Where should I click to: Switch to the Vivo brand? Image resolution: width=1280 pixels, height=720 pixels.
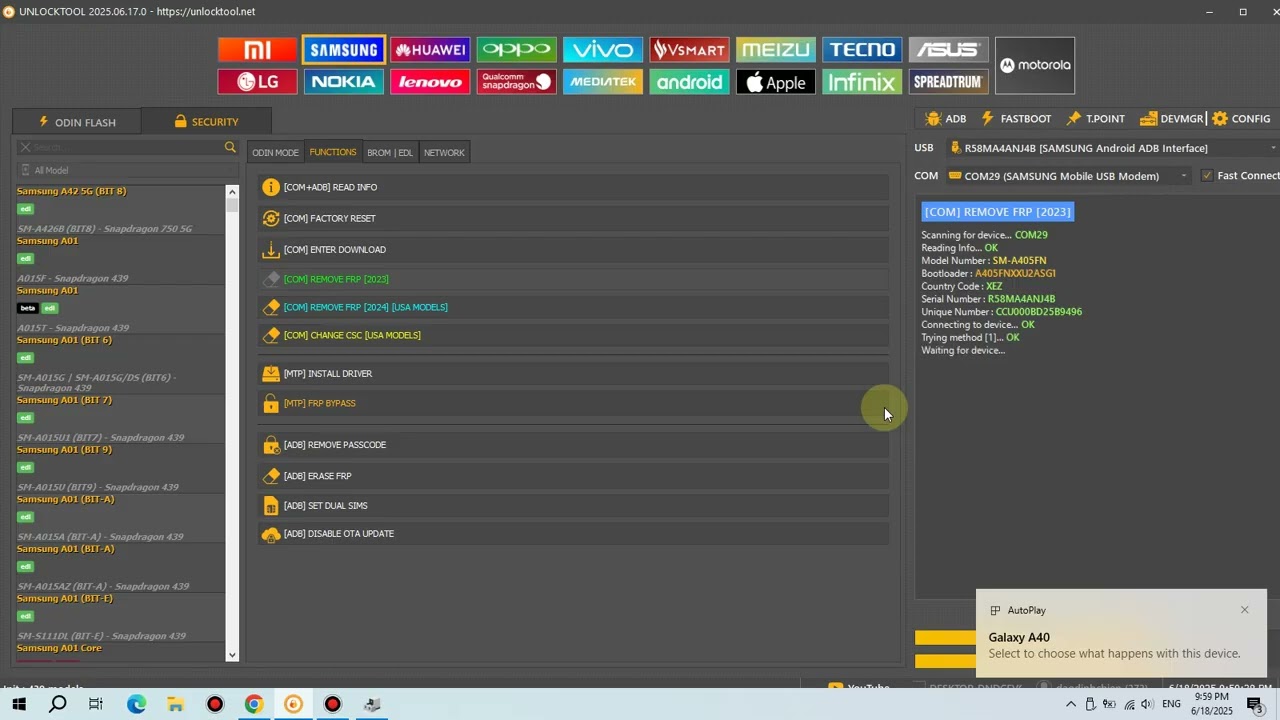pos(603,50)
